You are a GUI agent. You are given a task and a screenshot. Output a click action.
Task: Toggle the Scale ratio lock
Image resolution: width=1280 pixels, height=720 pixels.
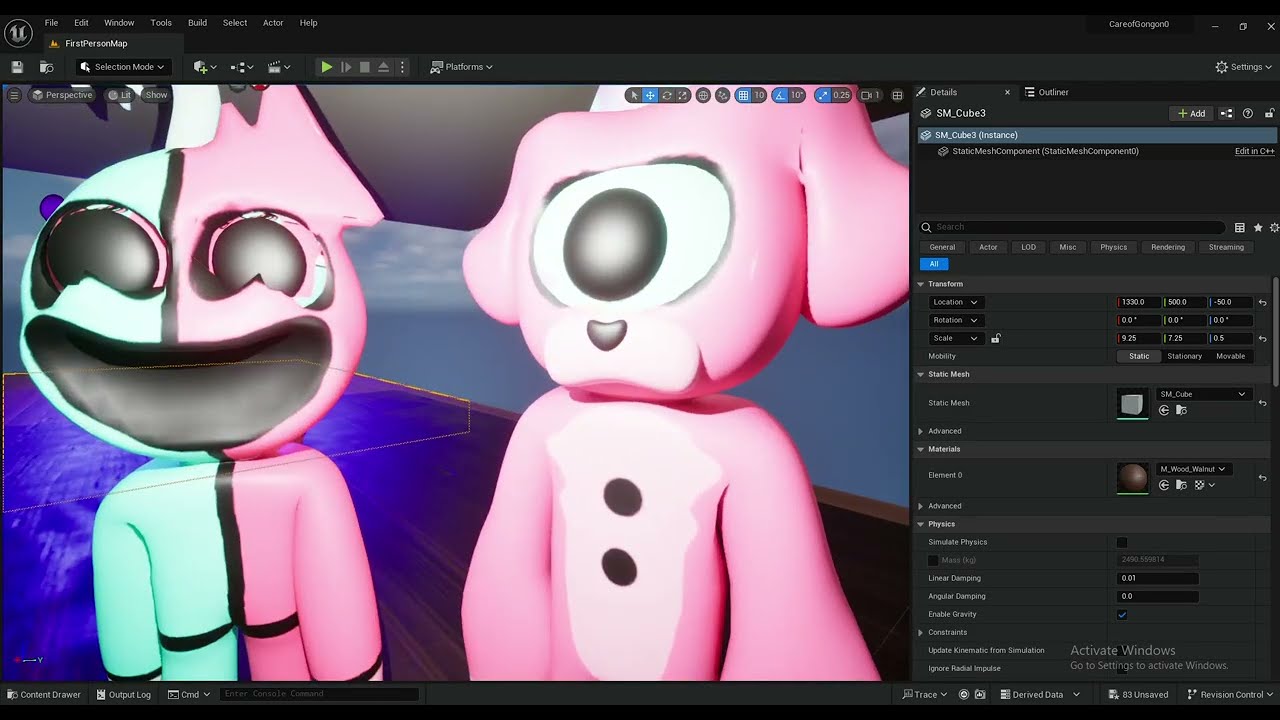995,338
